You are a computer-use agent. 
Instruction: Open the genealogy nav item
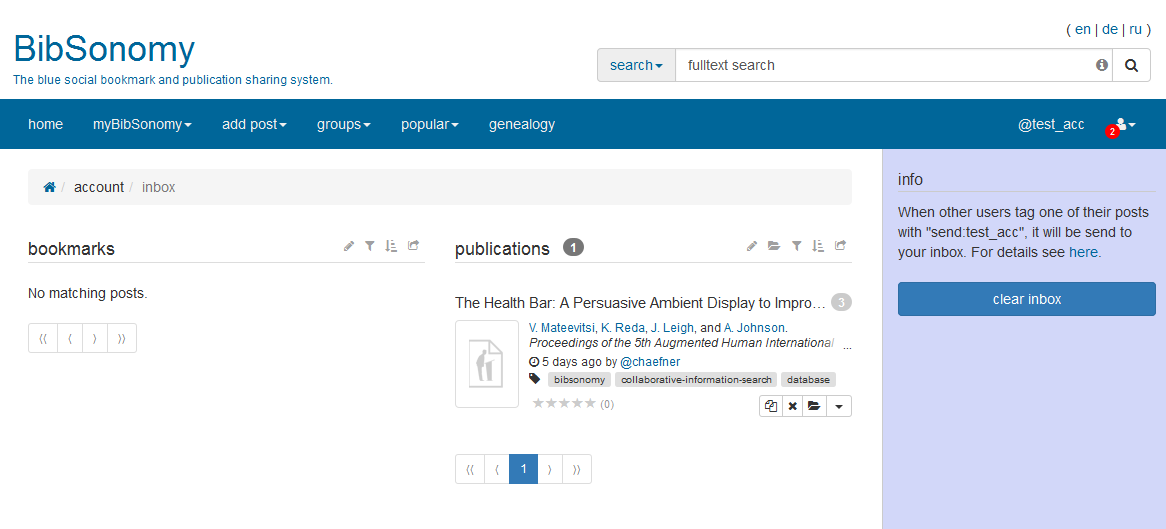point(522,124)
